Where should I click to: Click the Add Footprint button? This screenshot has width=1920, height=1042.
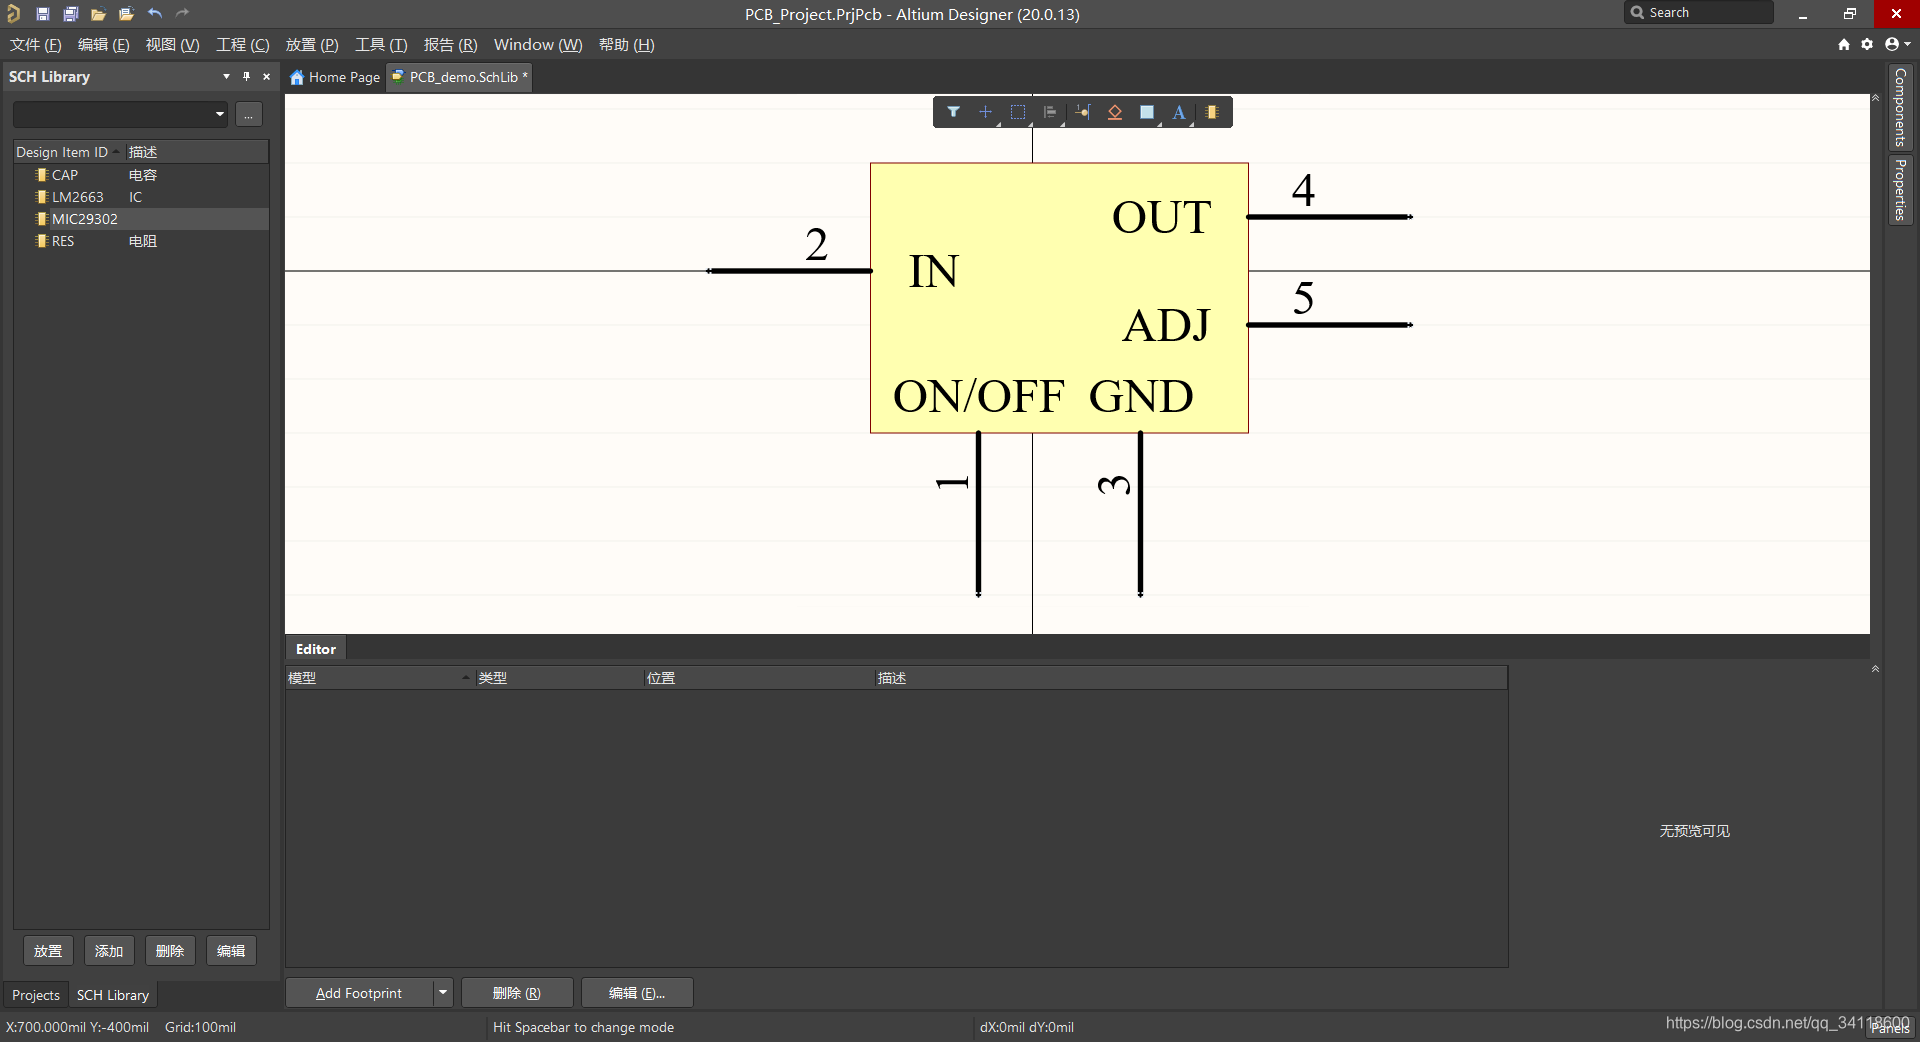click(x=359, y=993)
